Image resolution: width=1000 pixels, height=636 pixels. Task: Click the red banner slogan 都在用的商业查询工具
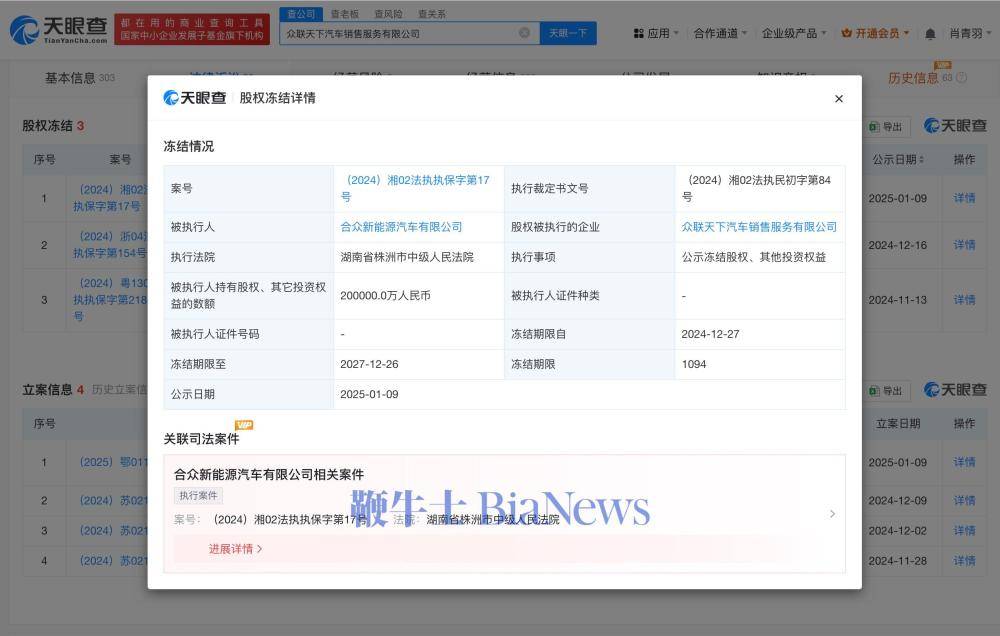pos(192,22)
